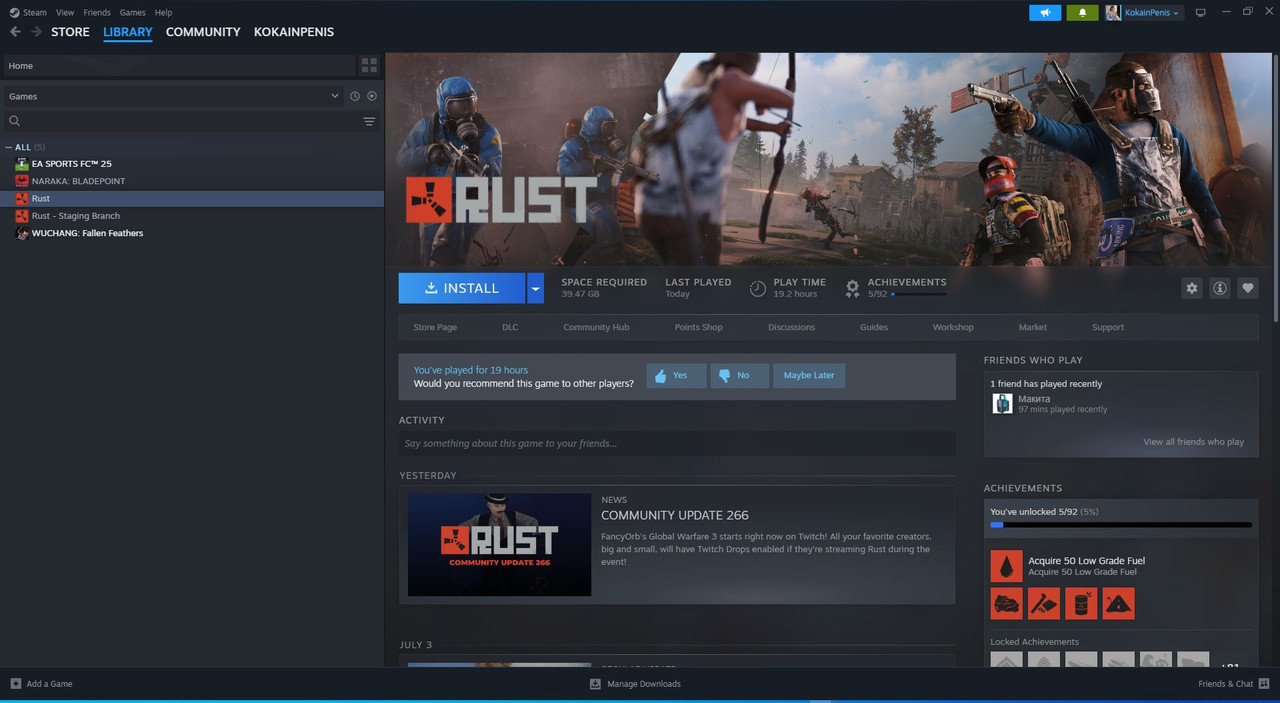
Task: Open the Workshop link
Action: [953, 327]
